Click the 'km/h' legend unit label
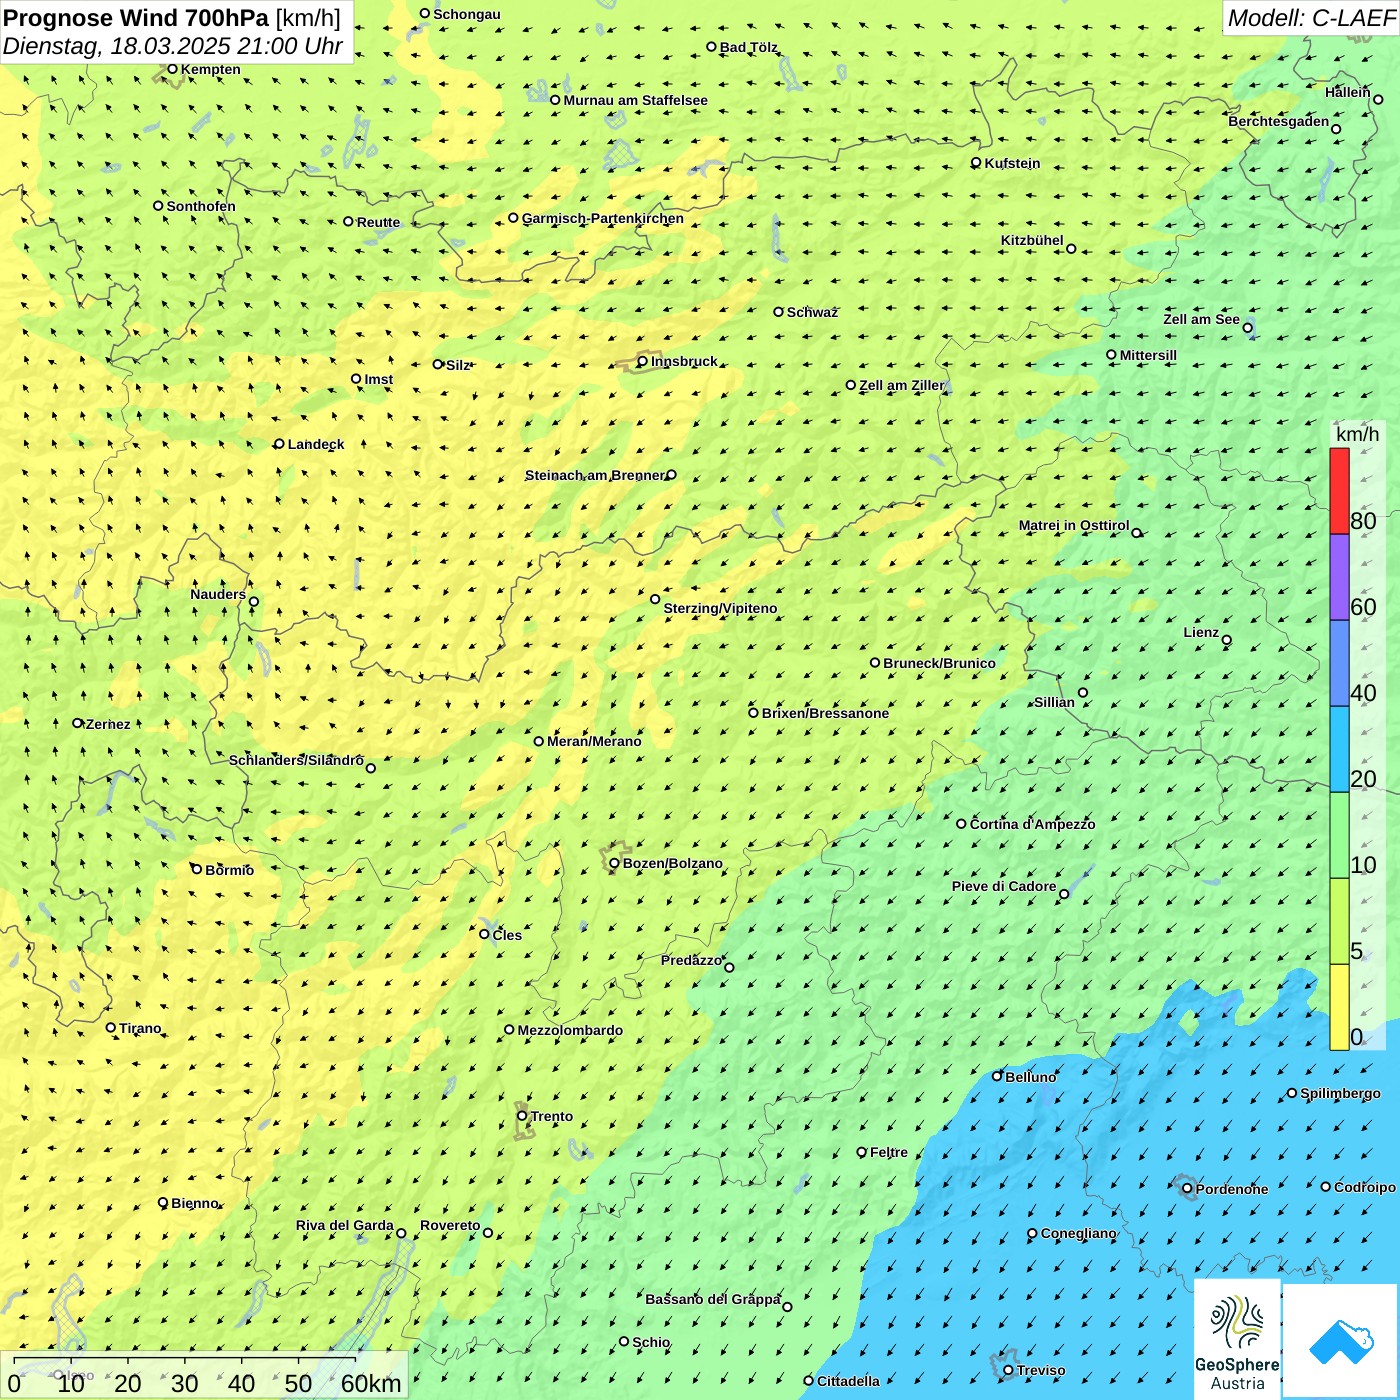Image resolution: width=1400 pixels, height=1400 pixels. tap(1357, 434)
